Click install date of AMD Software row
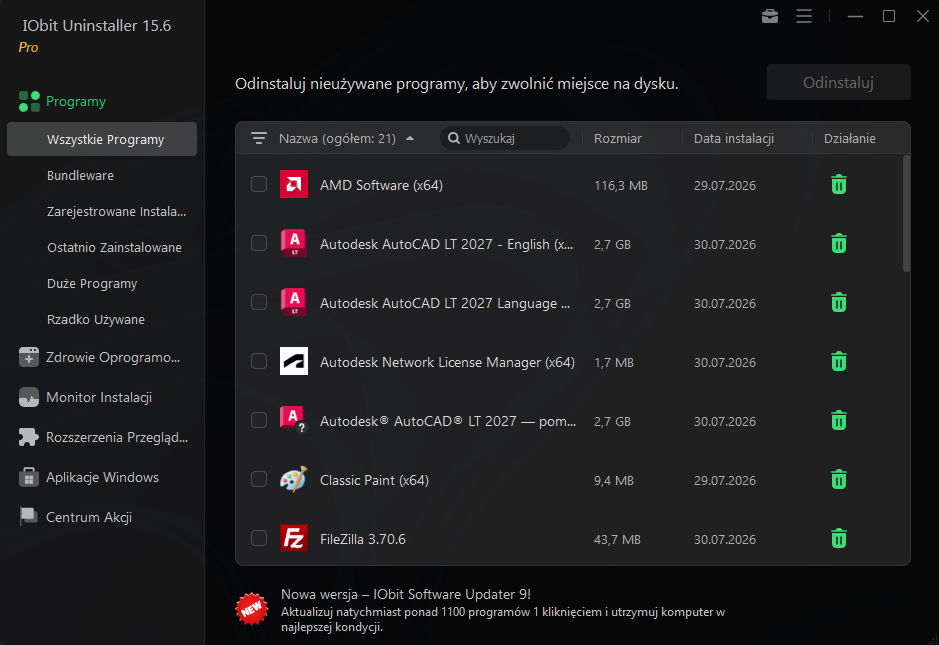The width and height of the screenshot is (939, 645). click(725, 186)
